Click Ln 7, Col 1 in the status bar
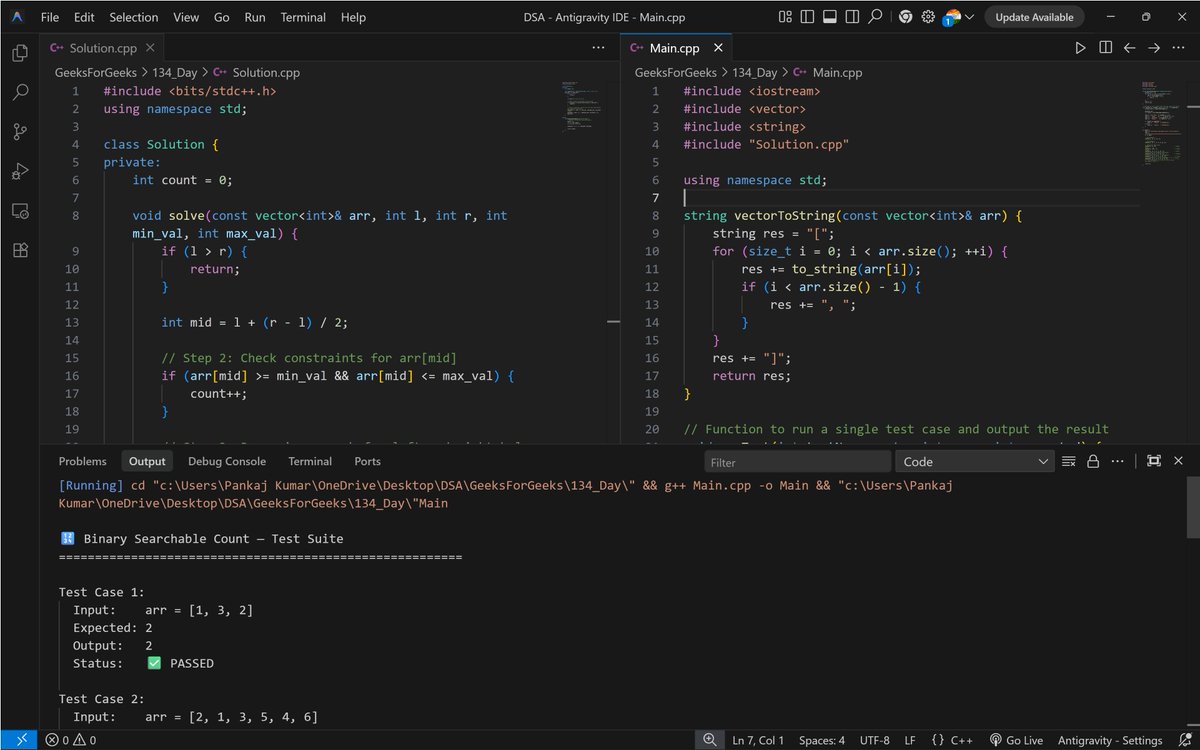This screenshot has height=750, width=1200. (759, 740)
